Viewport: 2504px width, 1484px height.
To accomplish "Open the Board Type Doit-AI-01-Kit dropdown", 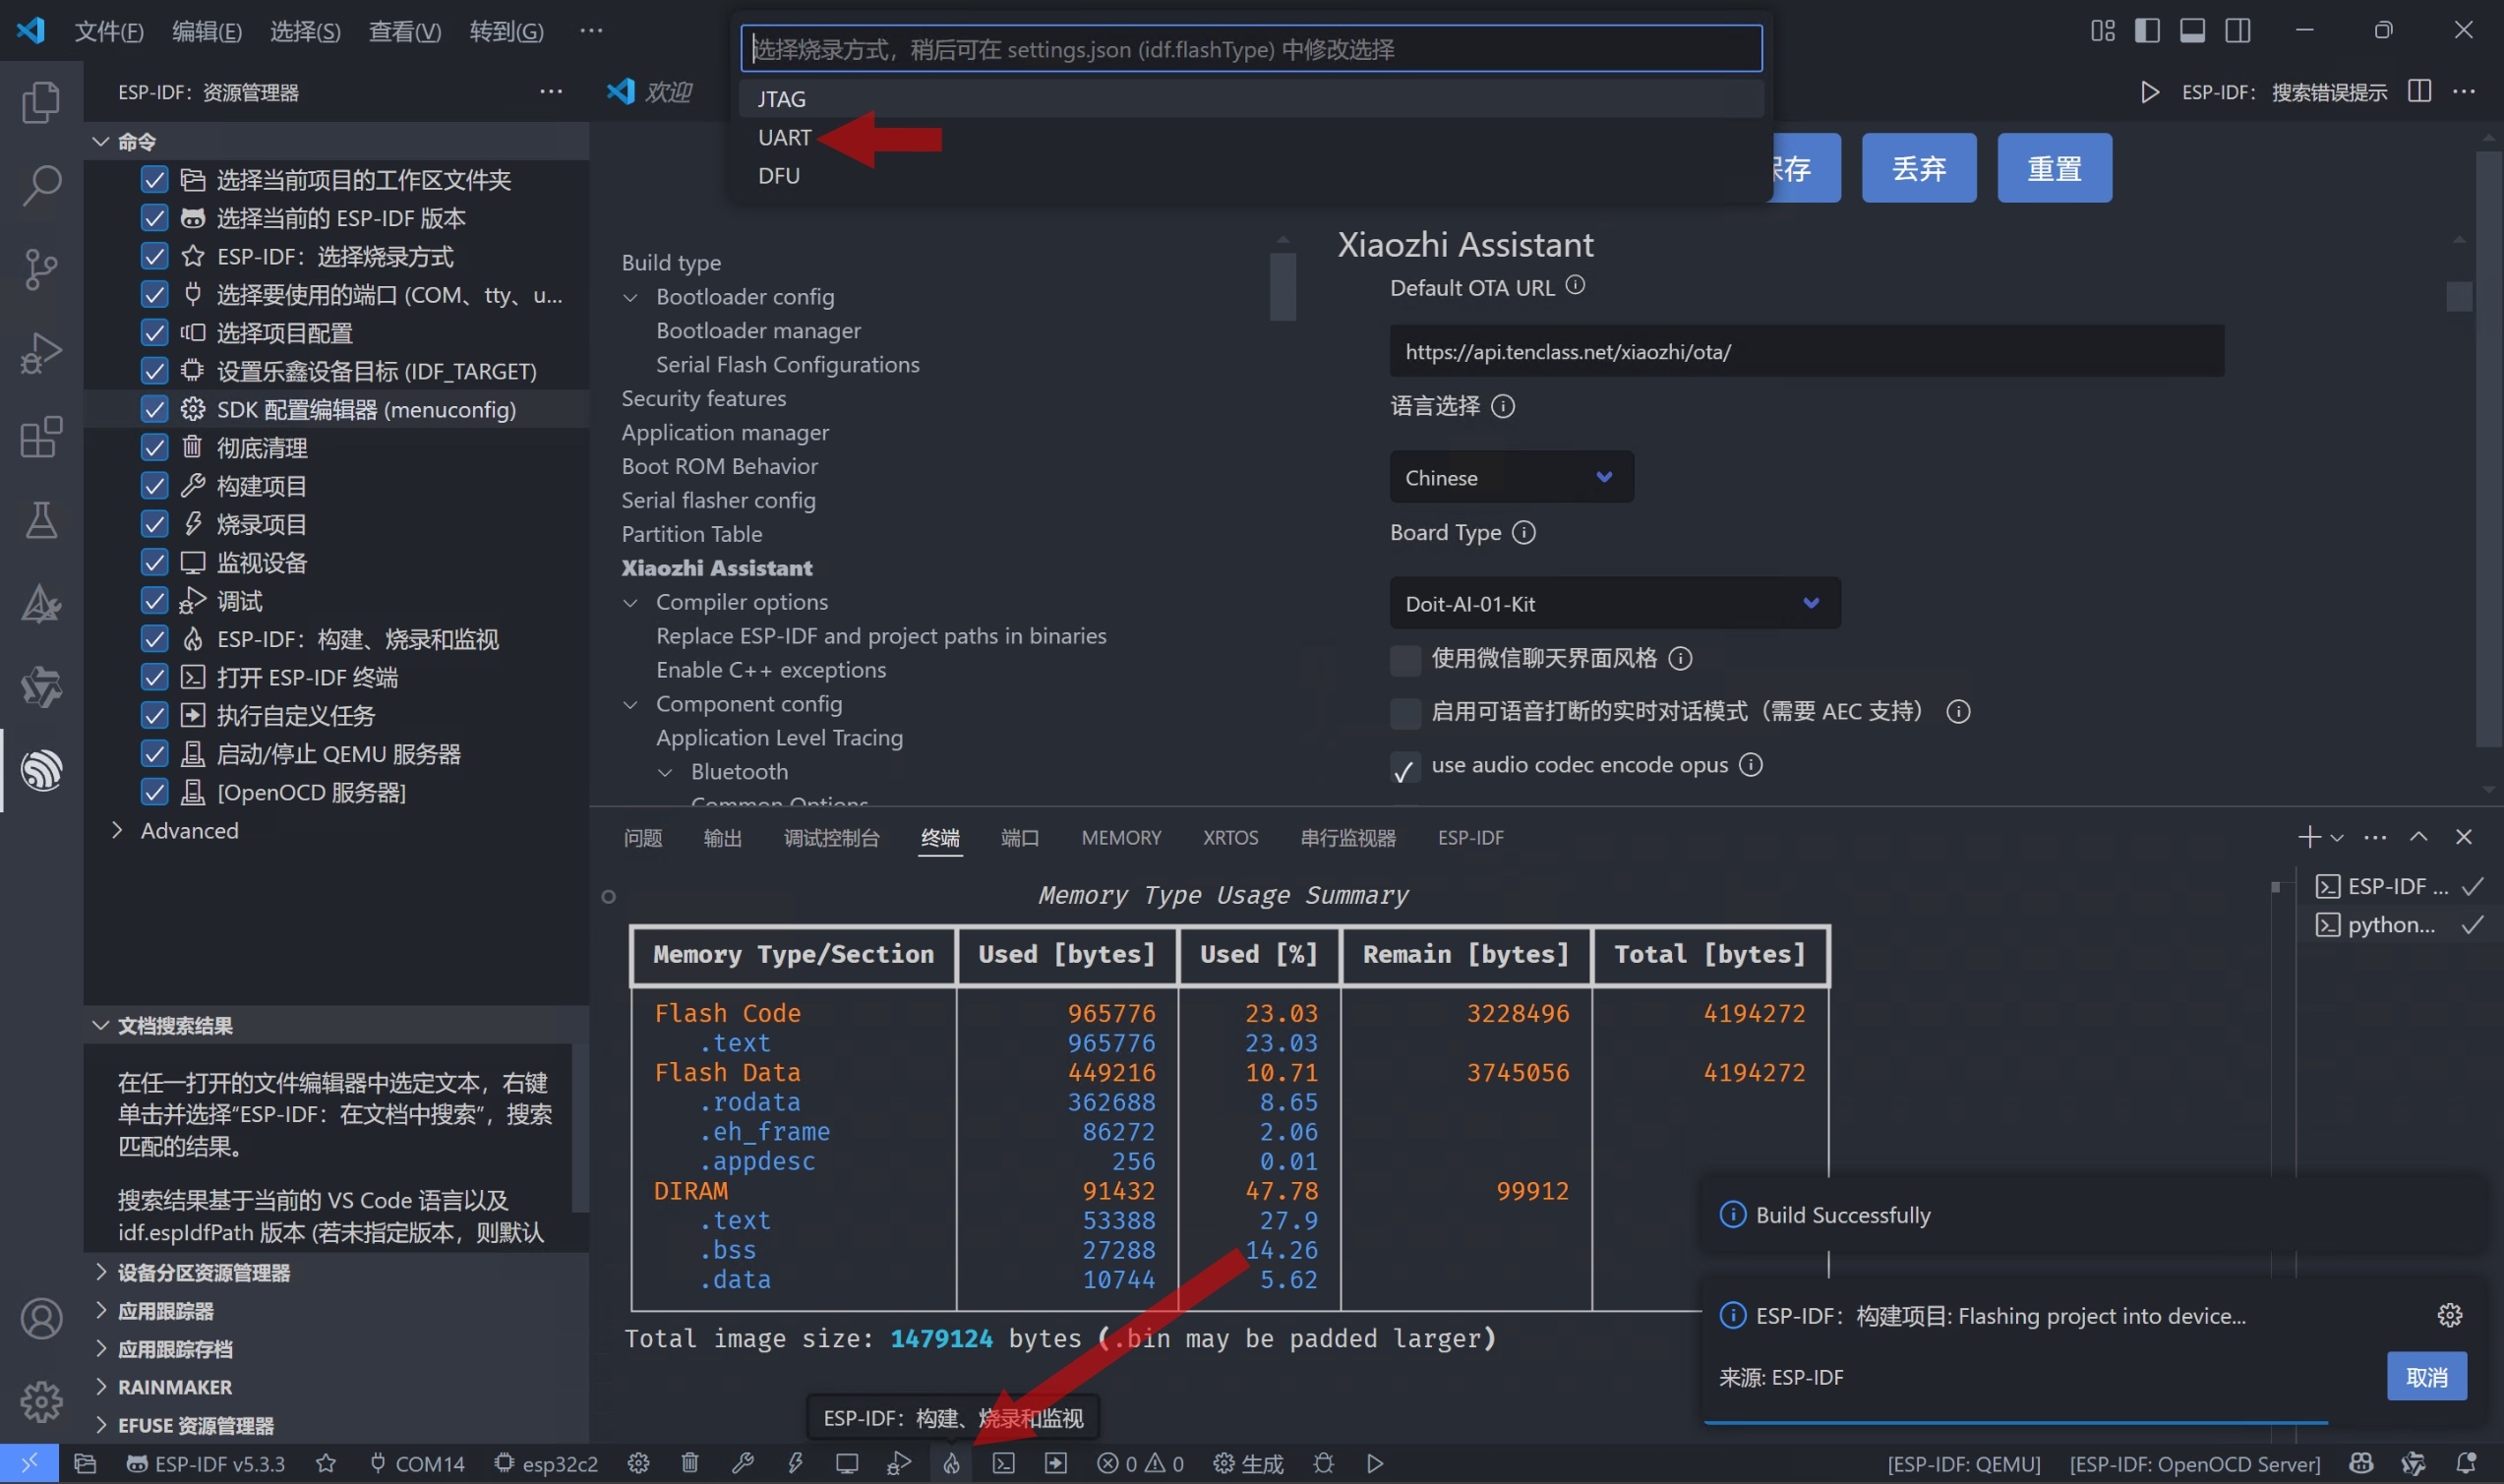I will pos(1614,603).
